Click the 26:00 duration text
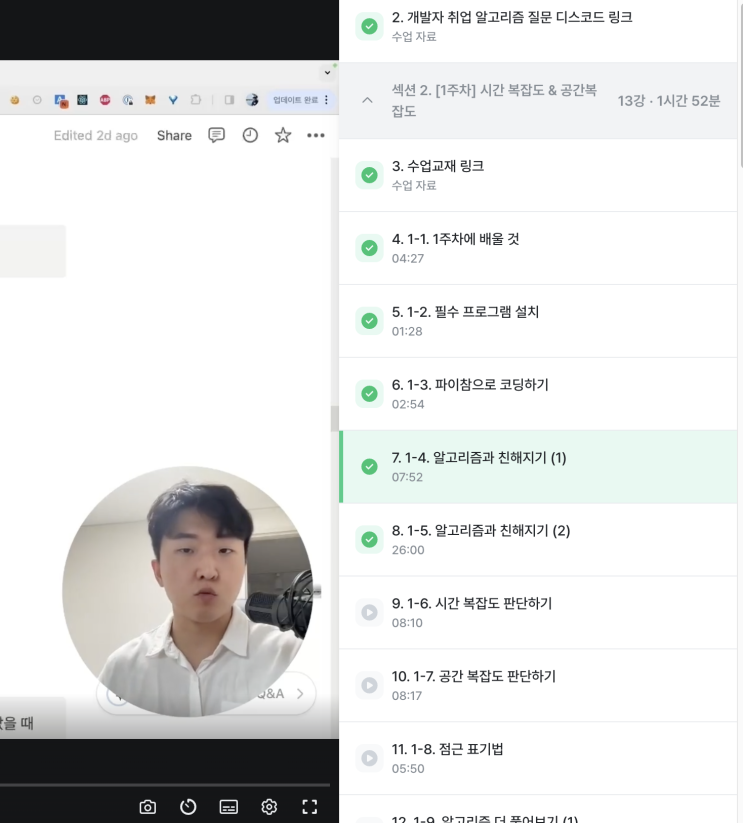743x823 pixels. (408, 550)
